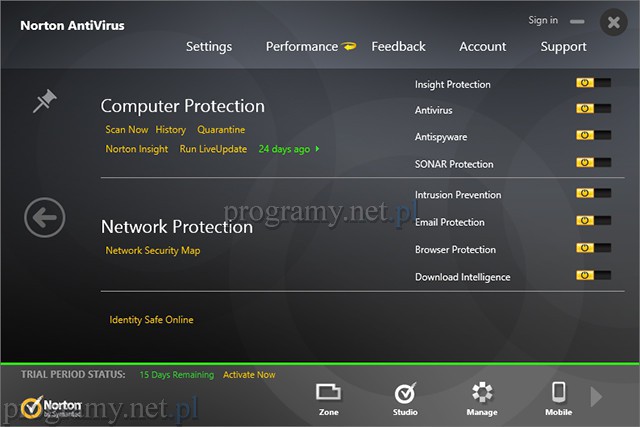
Task: Click the Scan Now link
Action: [127, 130]
